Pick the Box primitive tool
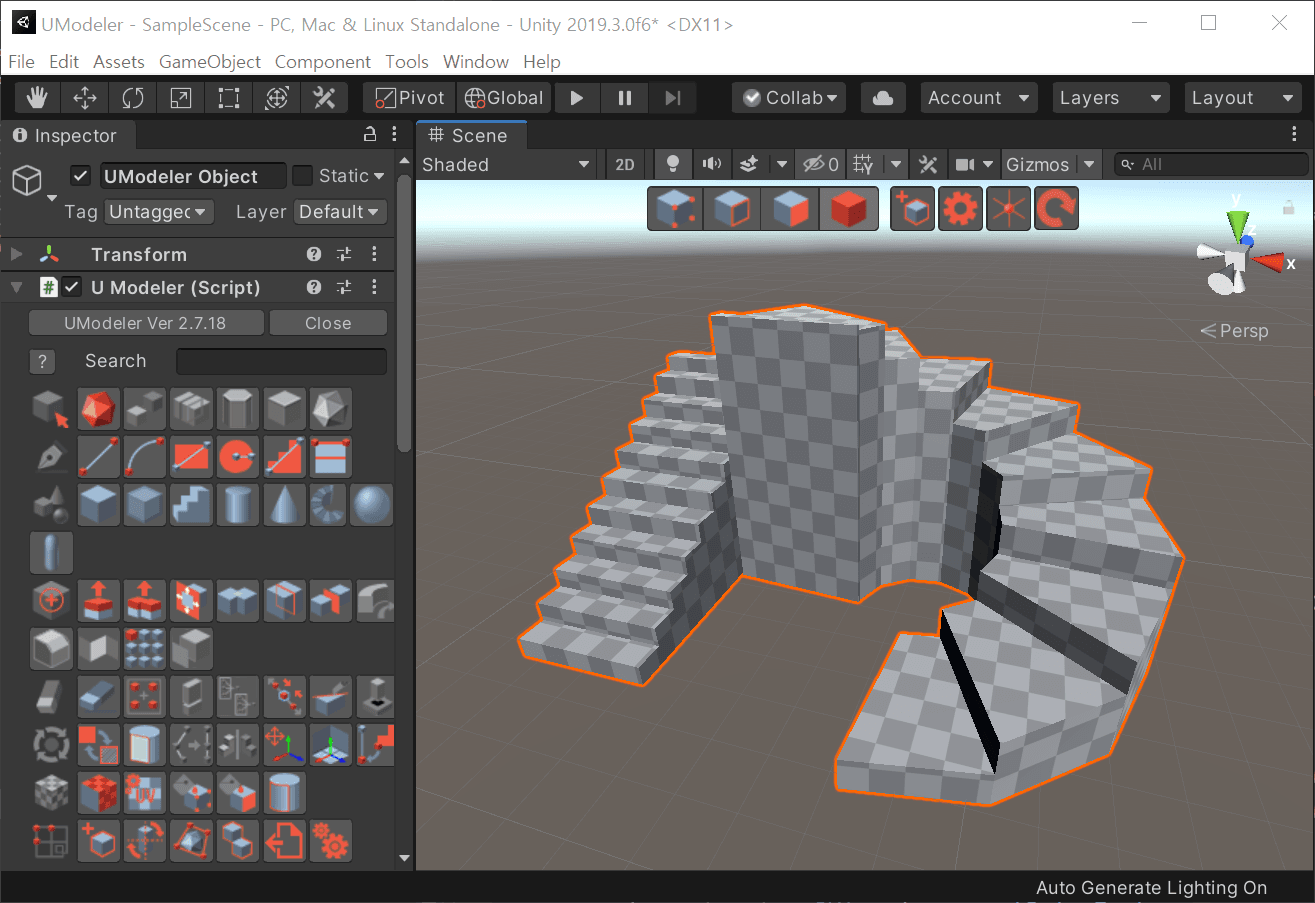The width and height of the screenshot is (1315, 903). point(98,505)
